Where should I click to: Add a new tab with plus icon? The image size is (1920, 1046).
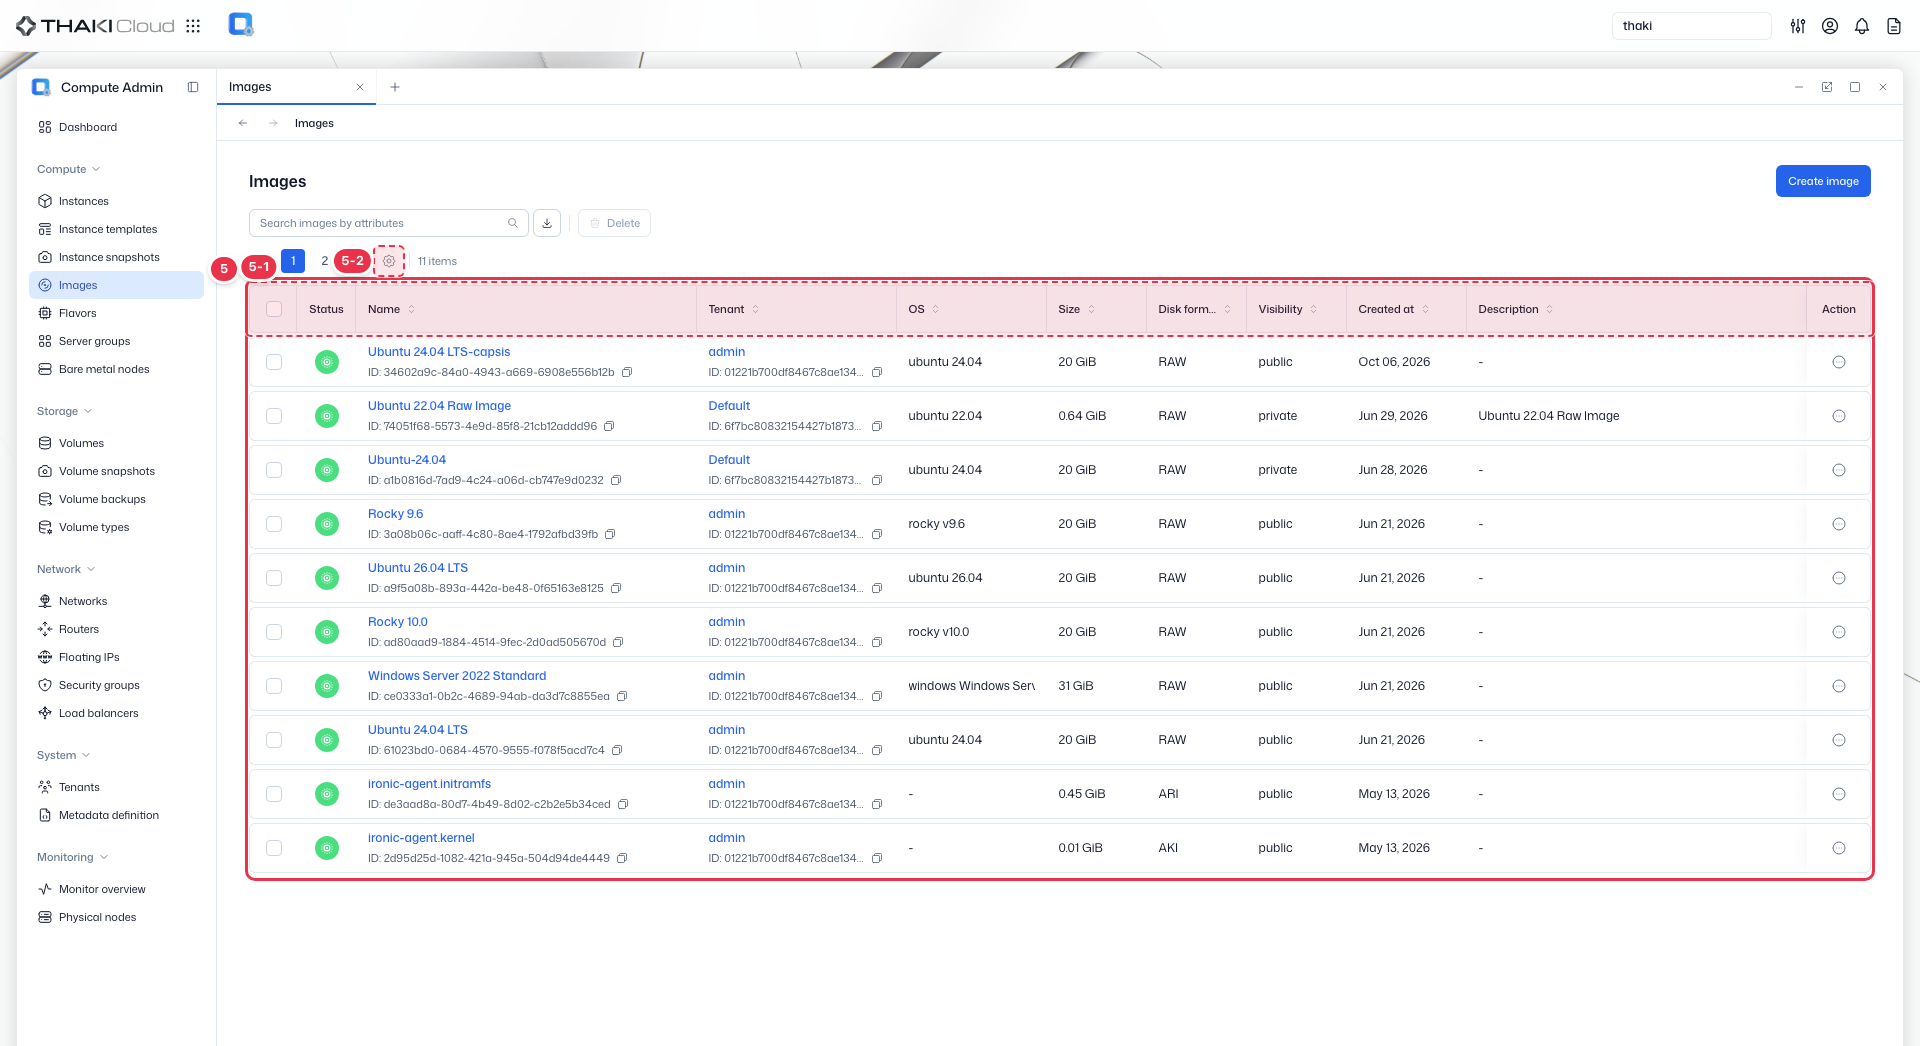click(395, 87)
